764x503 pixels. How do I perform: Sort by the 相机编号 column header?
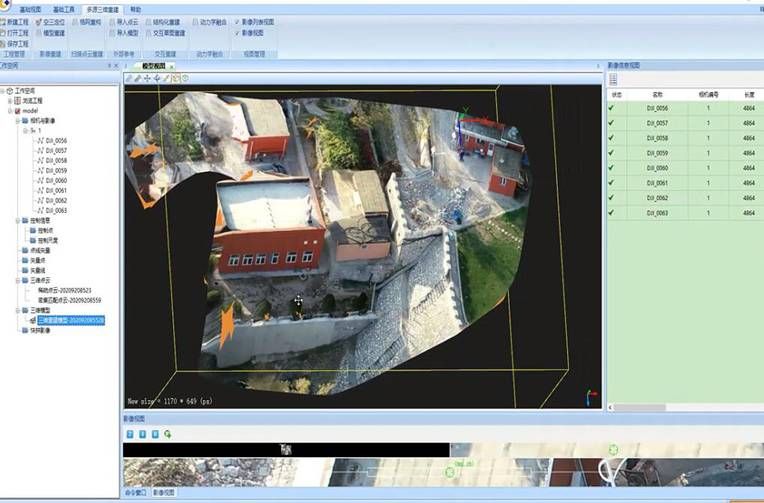[x=708, y=95]
